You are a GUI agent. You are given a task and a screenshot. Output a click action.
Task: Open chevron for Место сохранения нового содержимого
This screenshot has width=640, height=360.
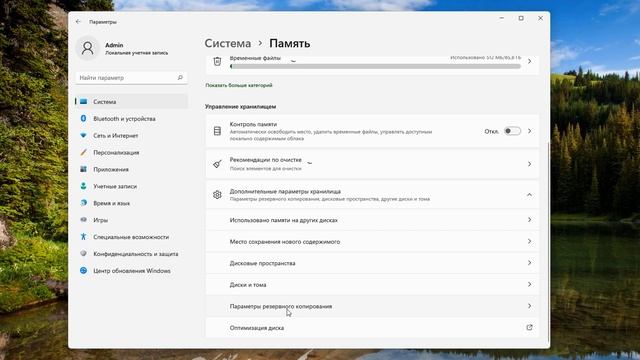click(529, 241)
